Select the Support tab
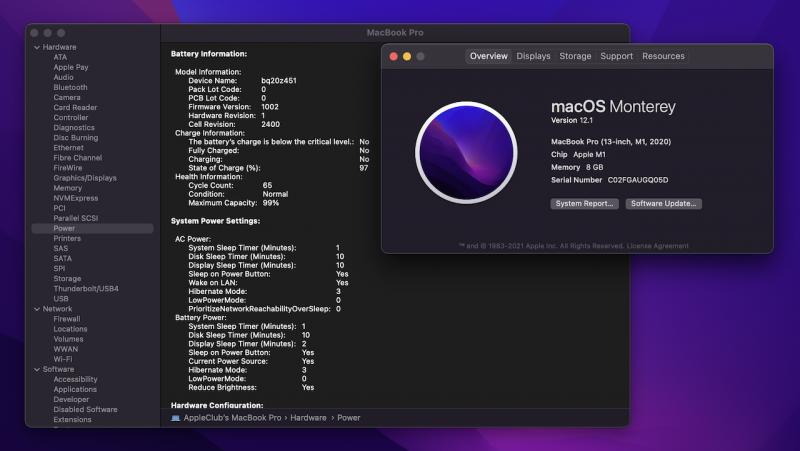The height and width of the screenshot is (451, 800). pos(616,57)
